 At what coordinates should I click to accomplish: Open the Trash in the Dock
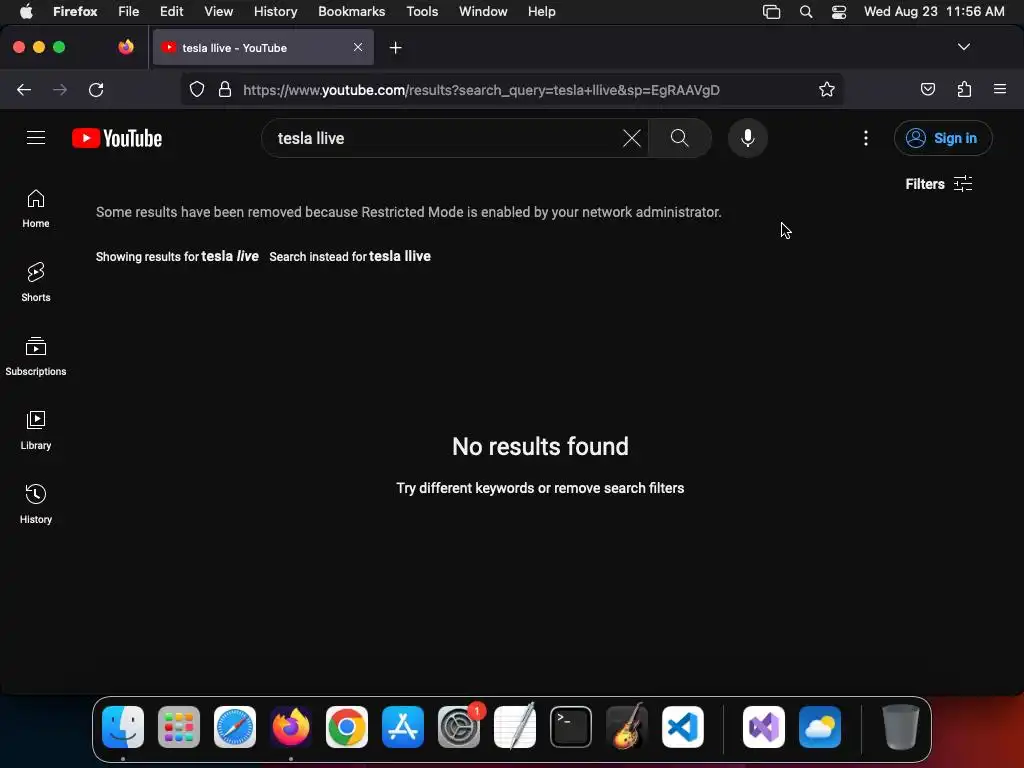[x=901, y=727]
